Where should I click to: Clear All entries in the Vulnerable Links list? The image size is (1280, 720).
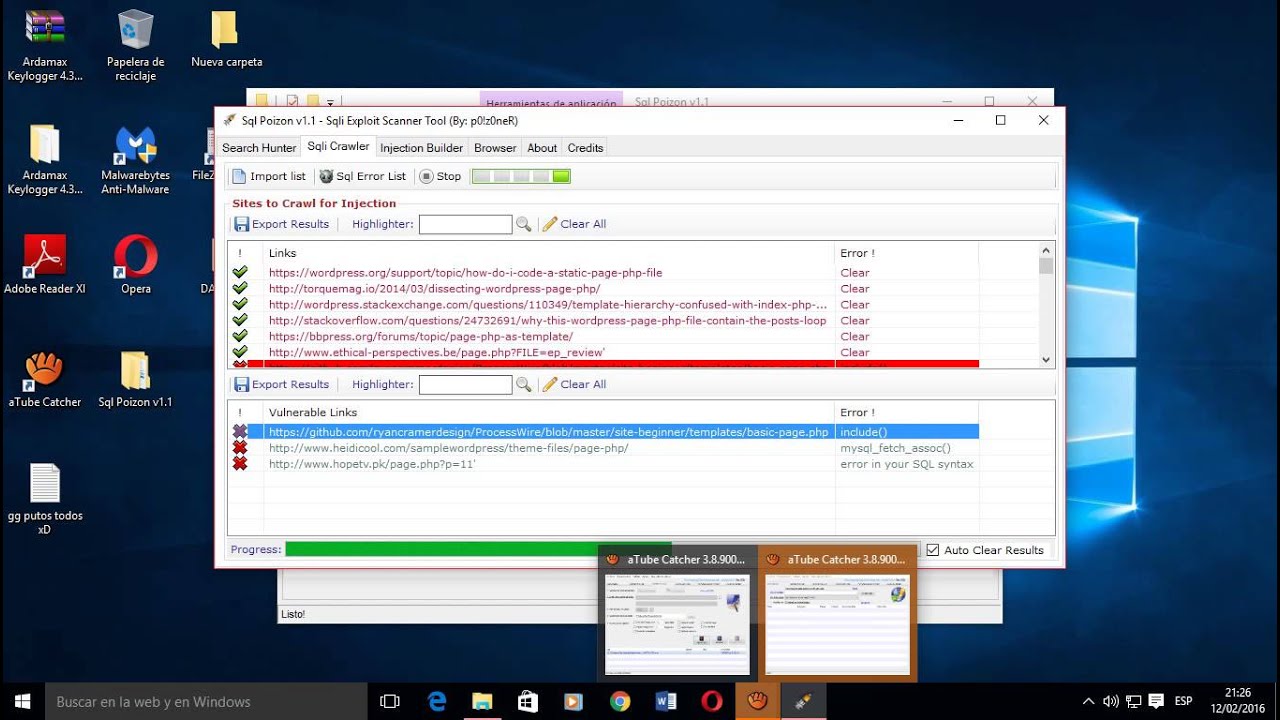(x=575, y=384)
